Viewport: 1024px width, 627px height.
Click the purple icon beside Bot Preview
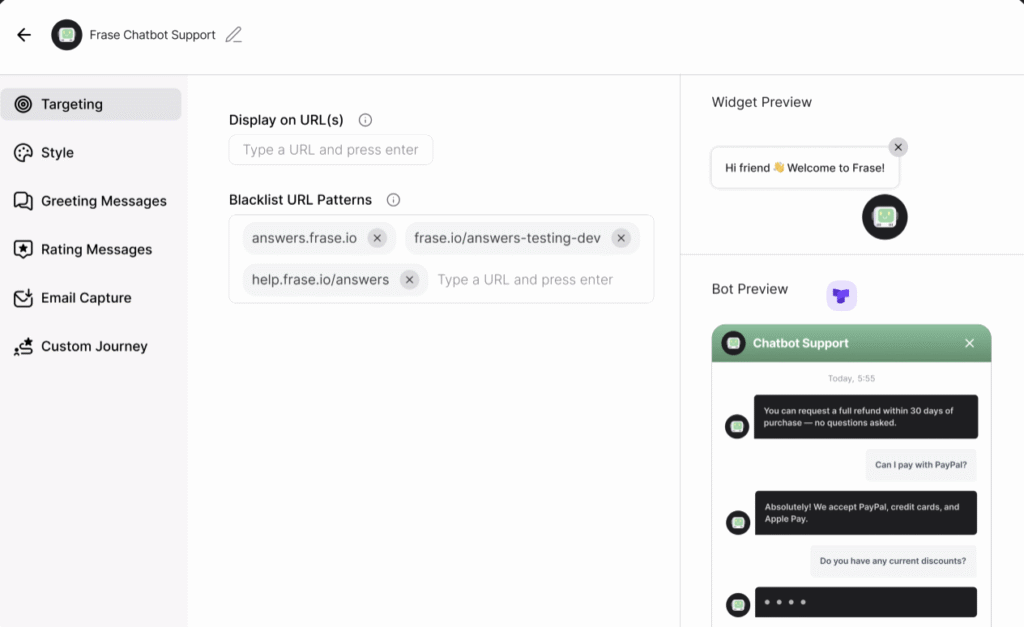pyautogui.click(x=841, y=296)
